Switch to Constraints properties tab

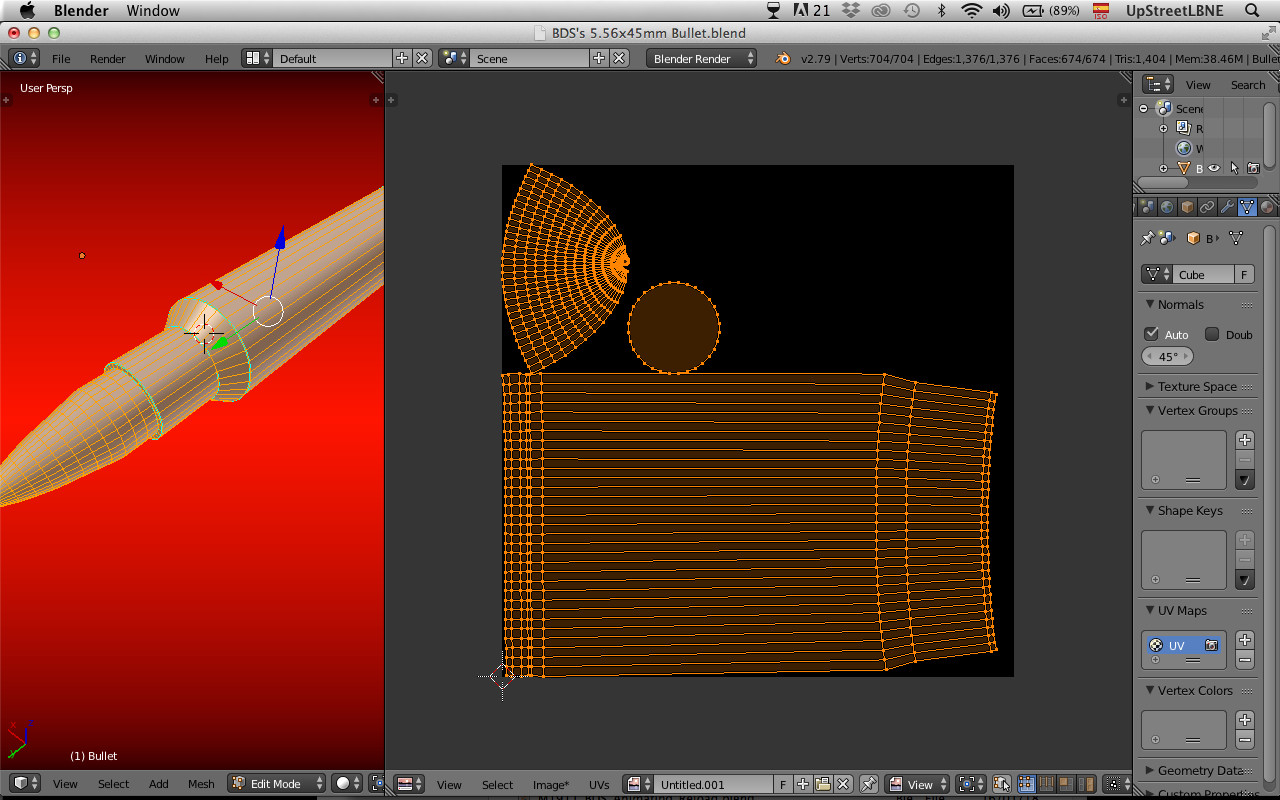pyautogui.click(x=1207, y=207)
